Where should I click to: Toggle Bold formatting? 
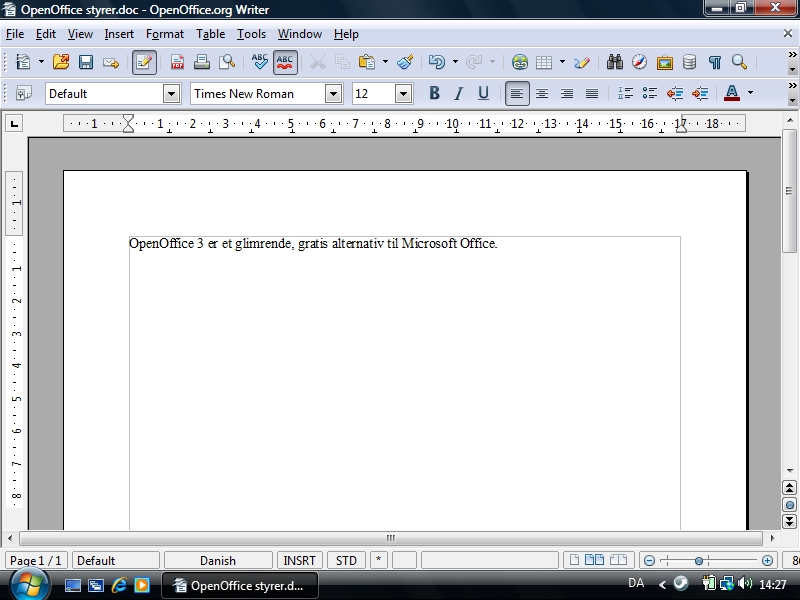tap(434, 93)
